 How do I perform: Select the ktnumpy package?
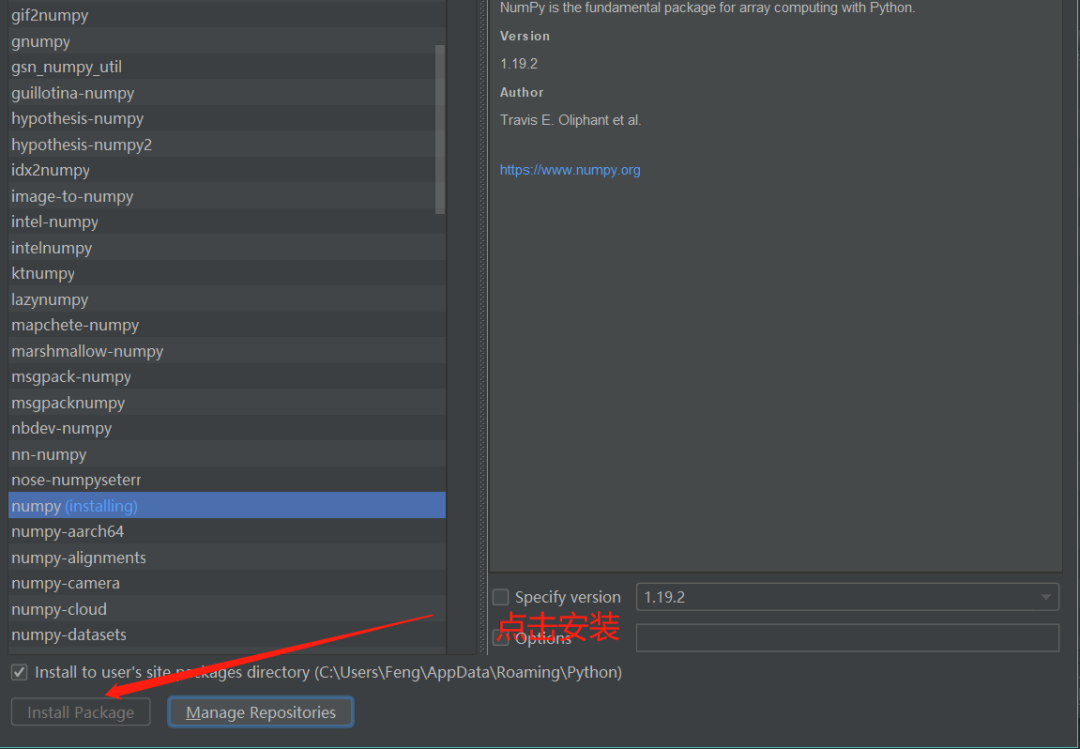click(227, 273)
